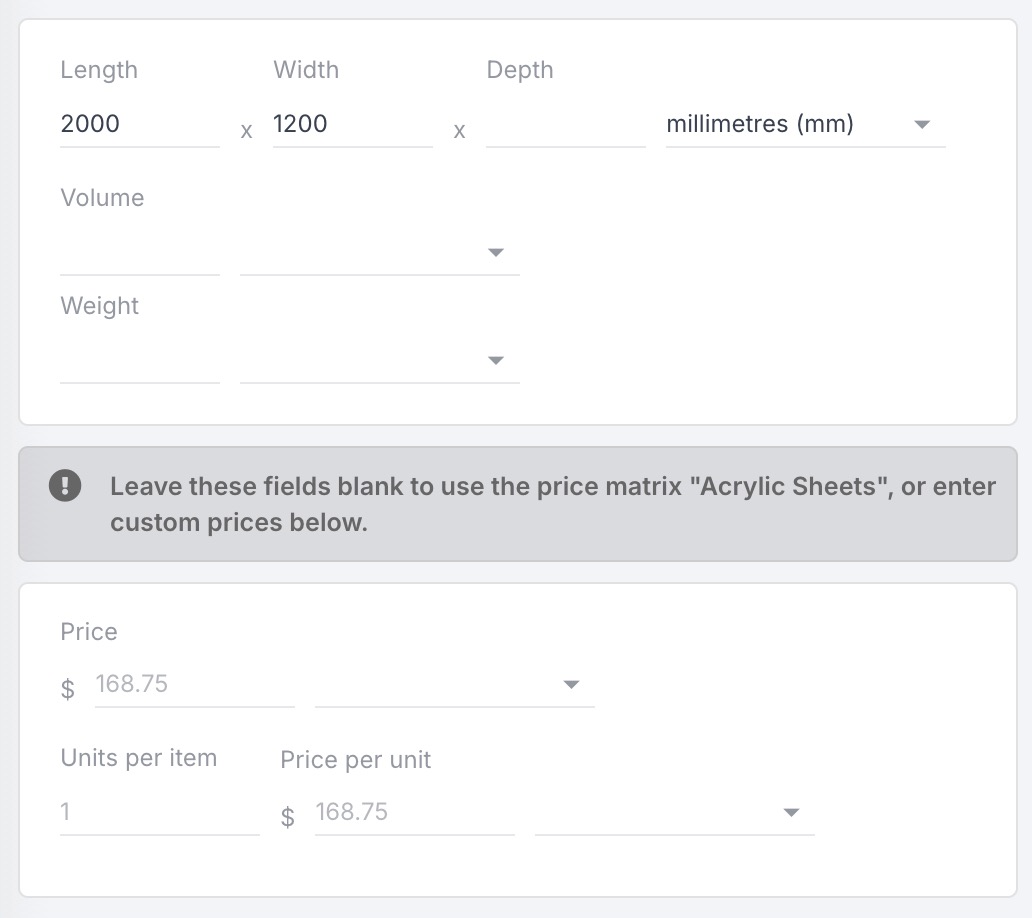Focus the Length field containing 2000

[x=139, y=125]
